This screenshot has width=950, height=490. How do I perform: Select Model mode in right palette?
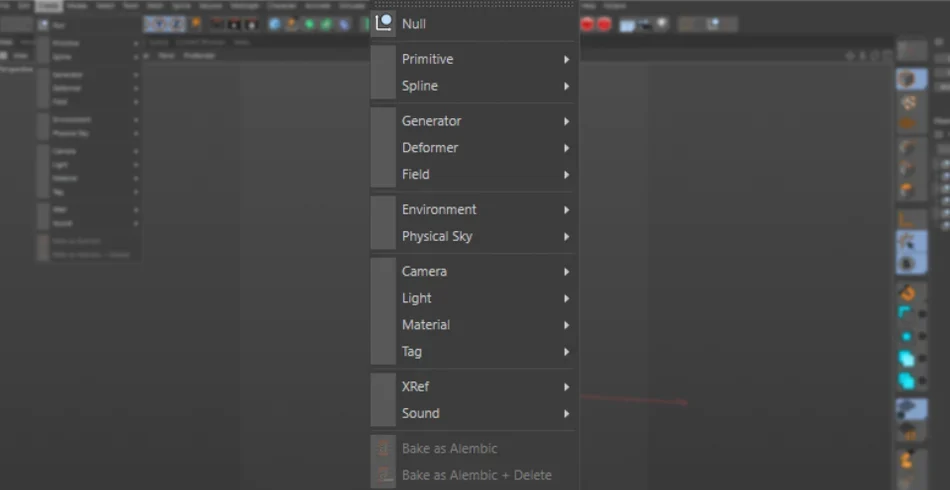907,79
